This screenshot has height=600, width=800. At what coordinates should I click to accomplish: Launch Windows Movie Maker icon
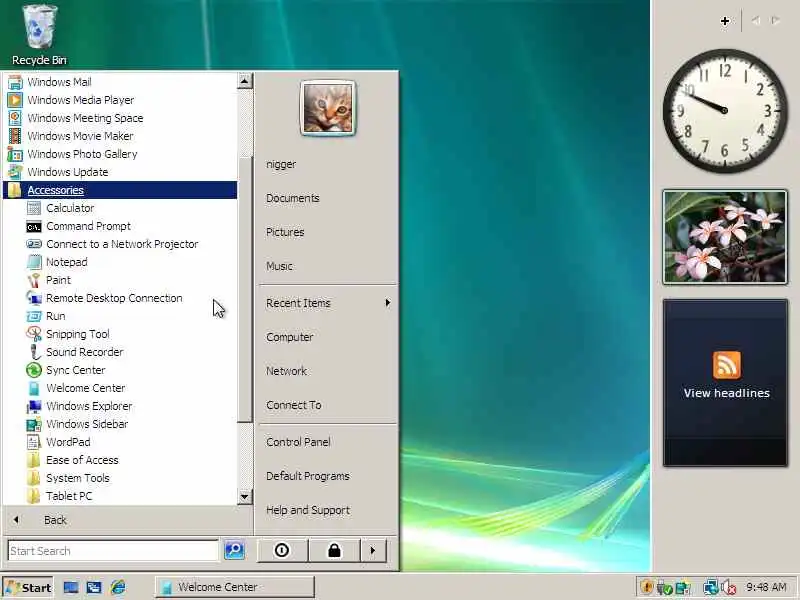15,136
